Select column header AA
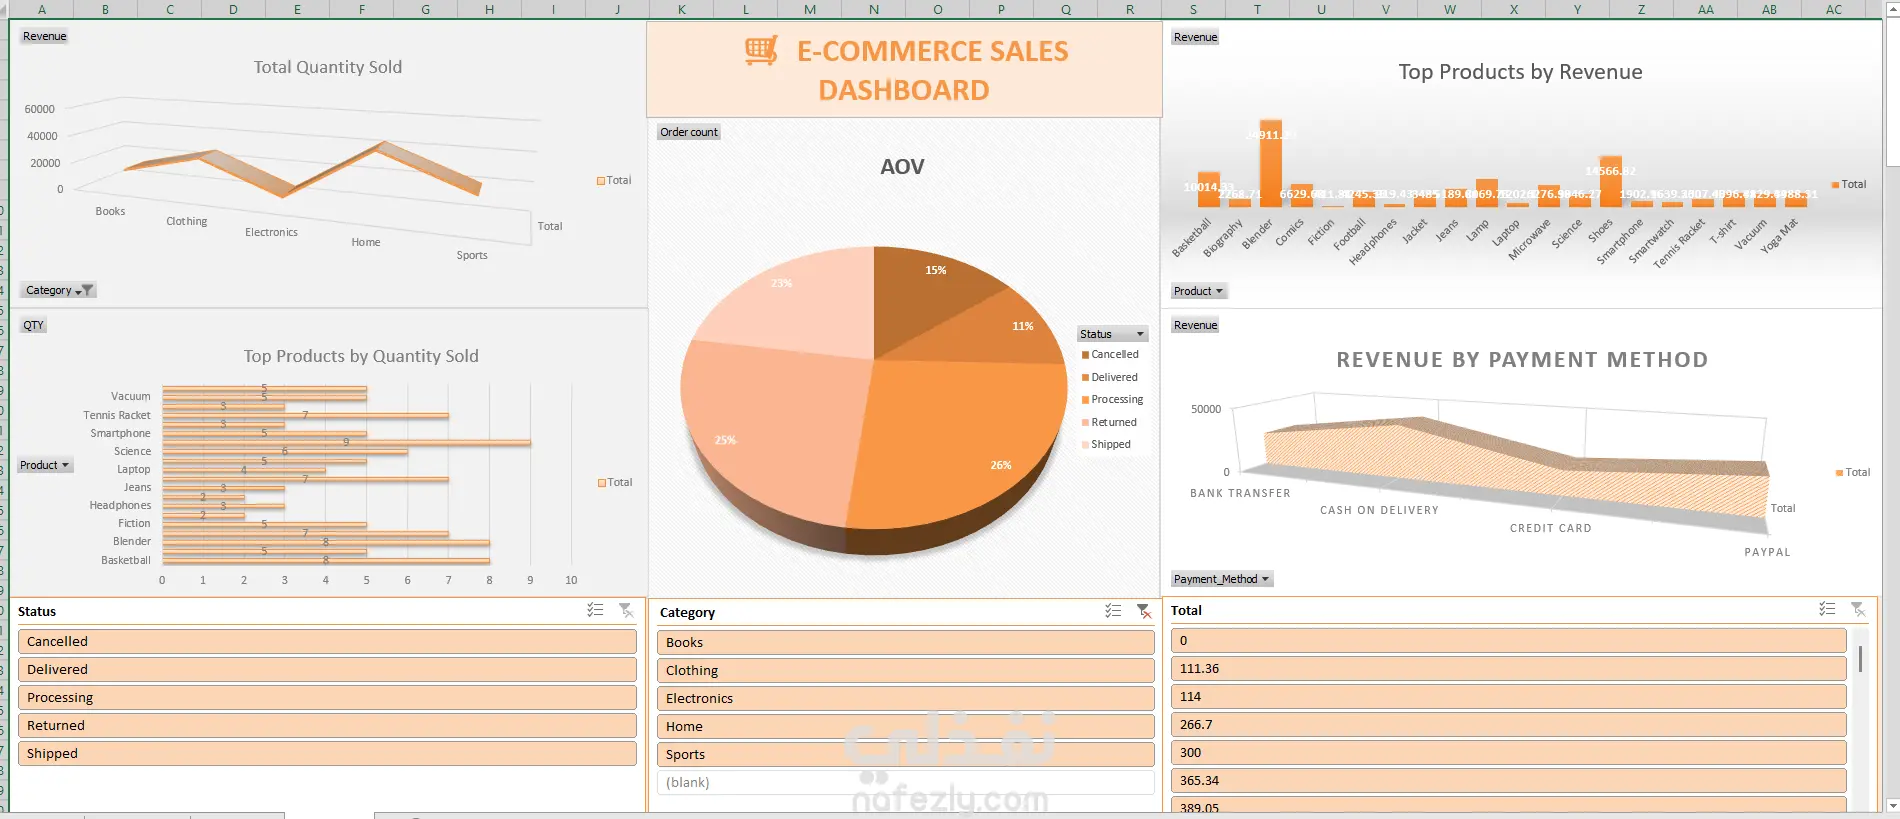This screenshot has height=819, width=1900. pos(1706,9)
